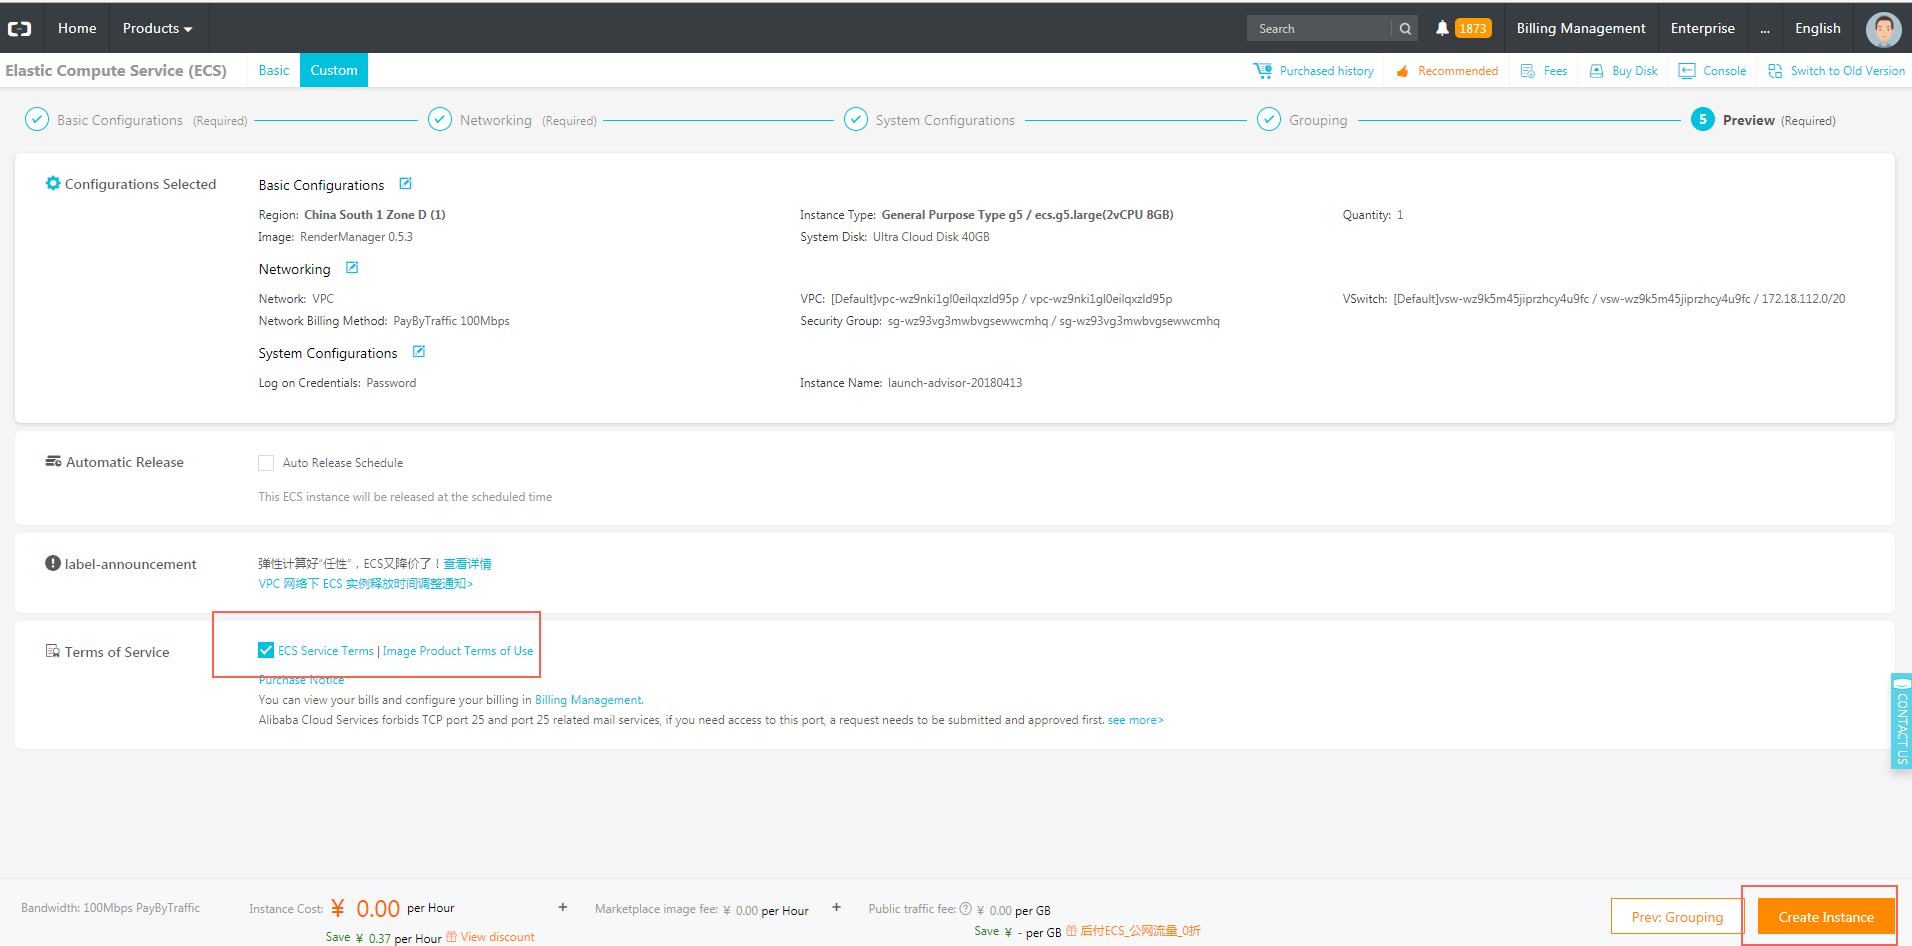
Task: Open Billing Management in top bar
Action: coord(1580,28)
